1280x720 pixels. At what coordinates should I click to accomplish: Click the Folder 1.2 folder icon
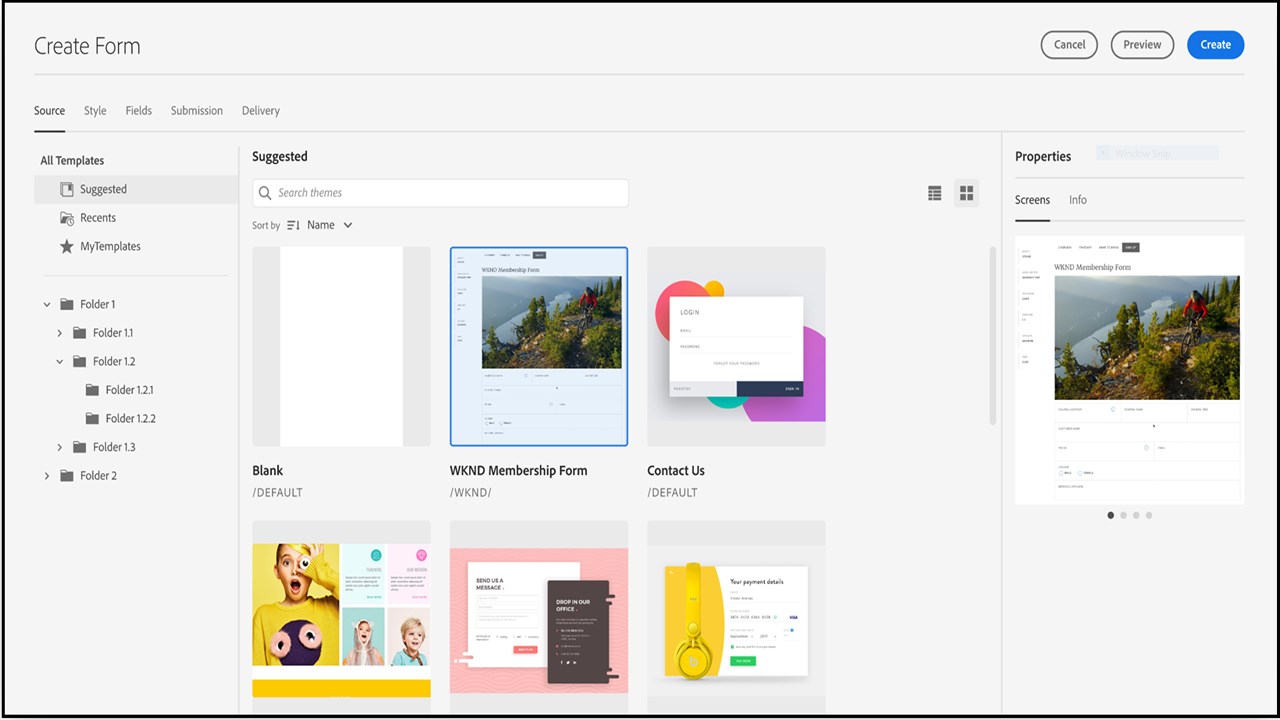pyautogui.click(x=80, y=362)
